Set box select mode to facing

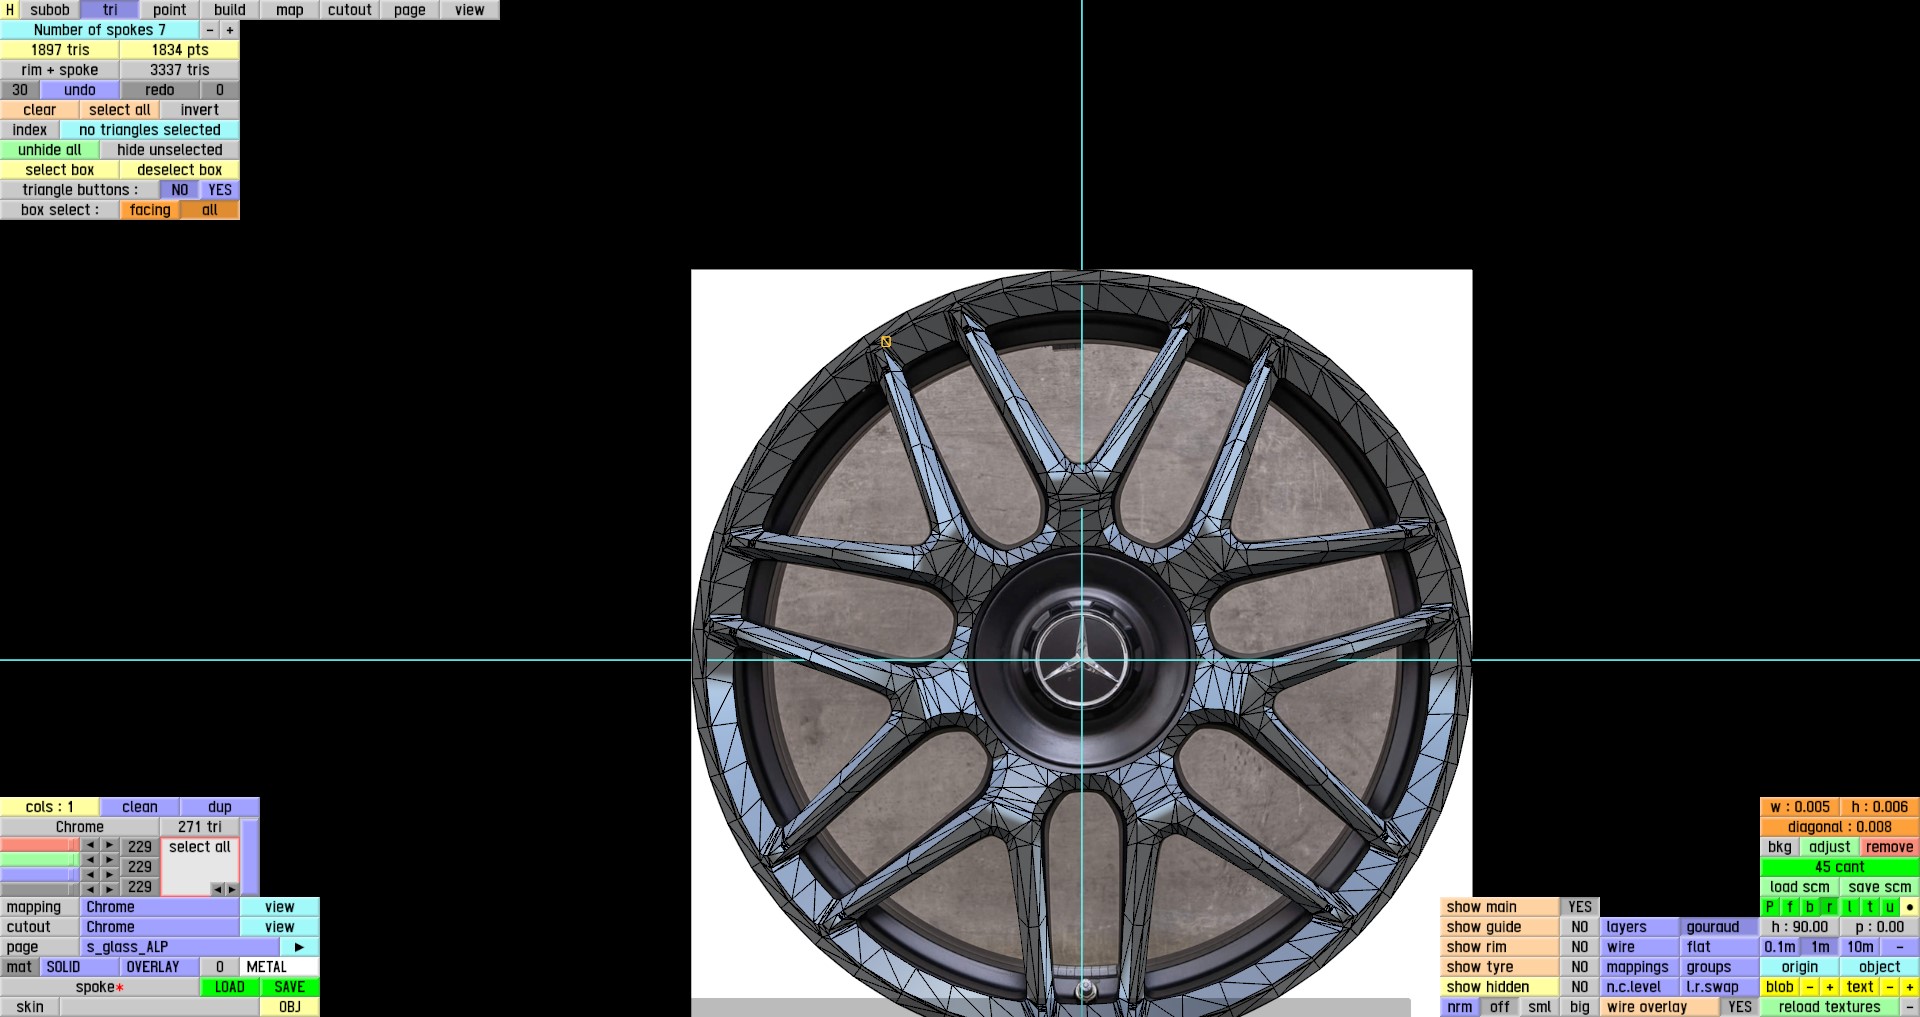[150, 210]
